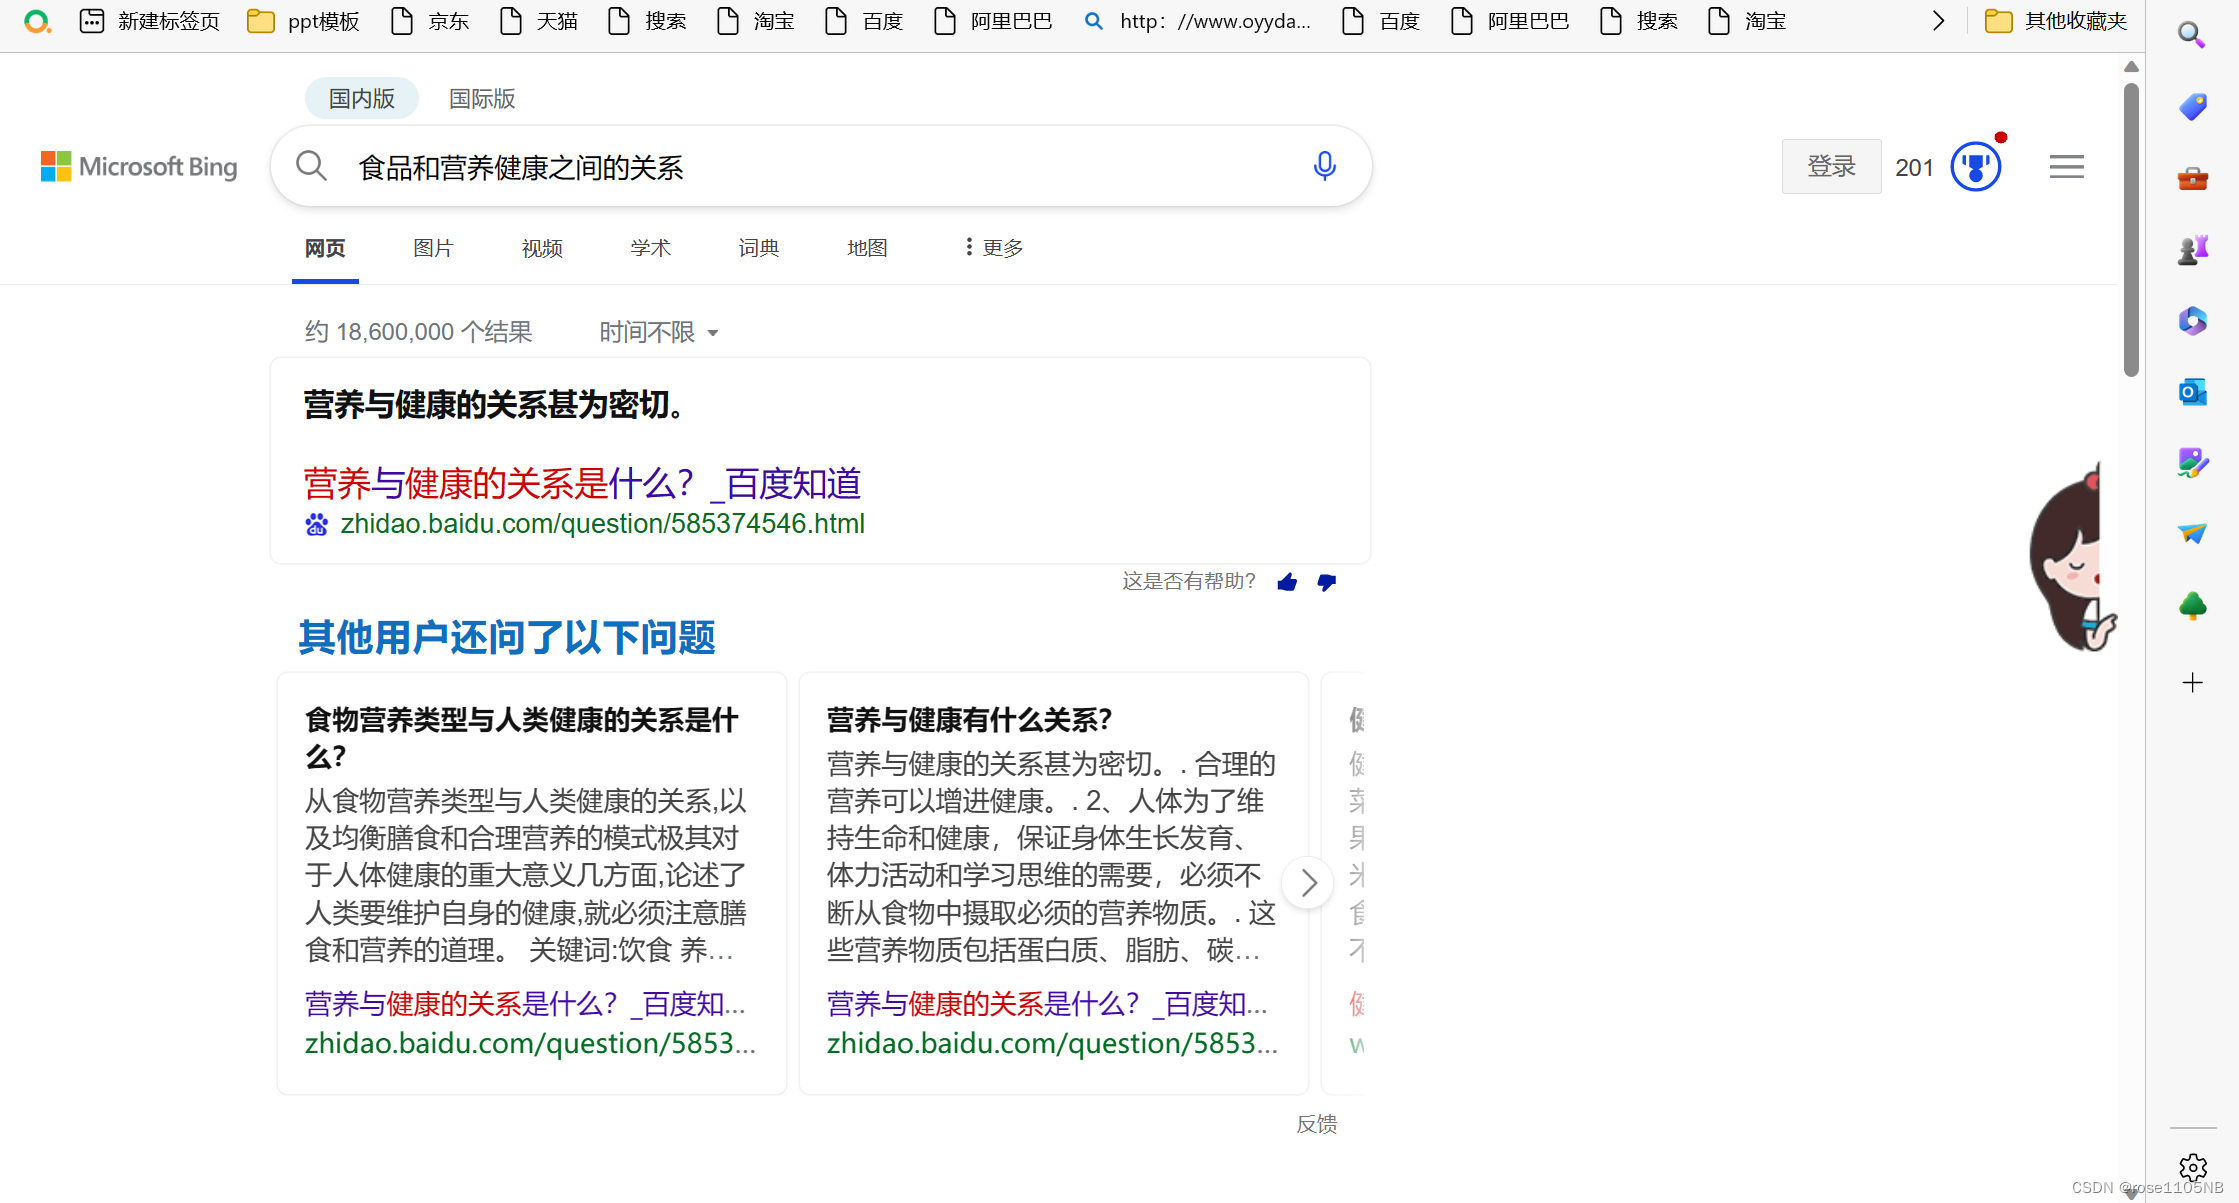
Task: Expand the 时间不限 time filter dropdown
Action: click(659, 332)
